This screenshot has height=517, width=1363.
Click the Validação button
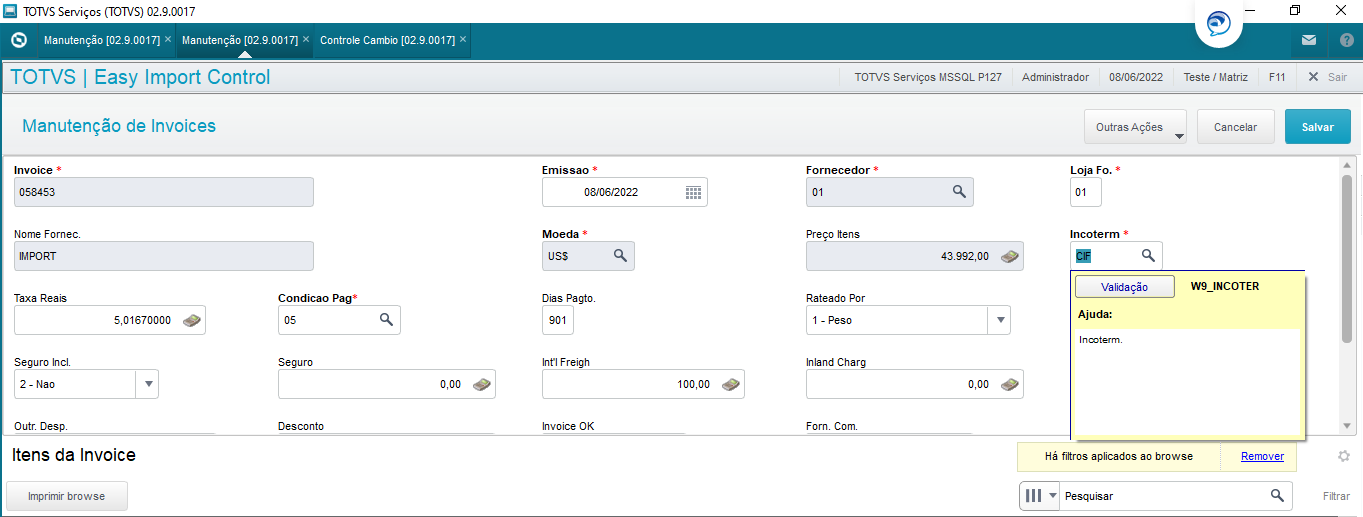coord(1125,287)
